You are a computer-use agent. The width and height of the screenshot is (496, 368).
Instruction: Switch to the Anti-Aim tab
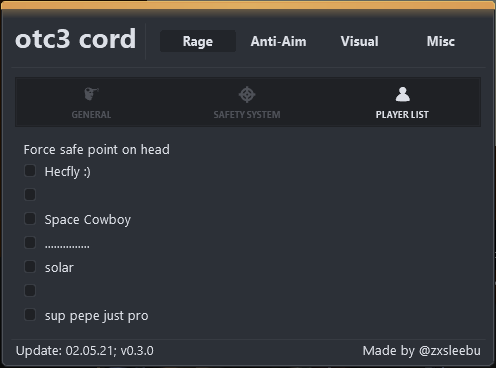point(279,41)
